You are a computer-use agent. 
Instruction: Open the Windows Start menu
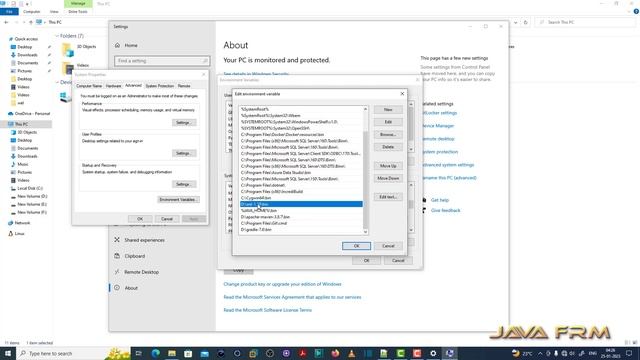[8, 353]
